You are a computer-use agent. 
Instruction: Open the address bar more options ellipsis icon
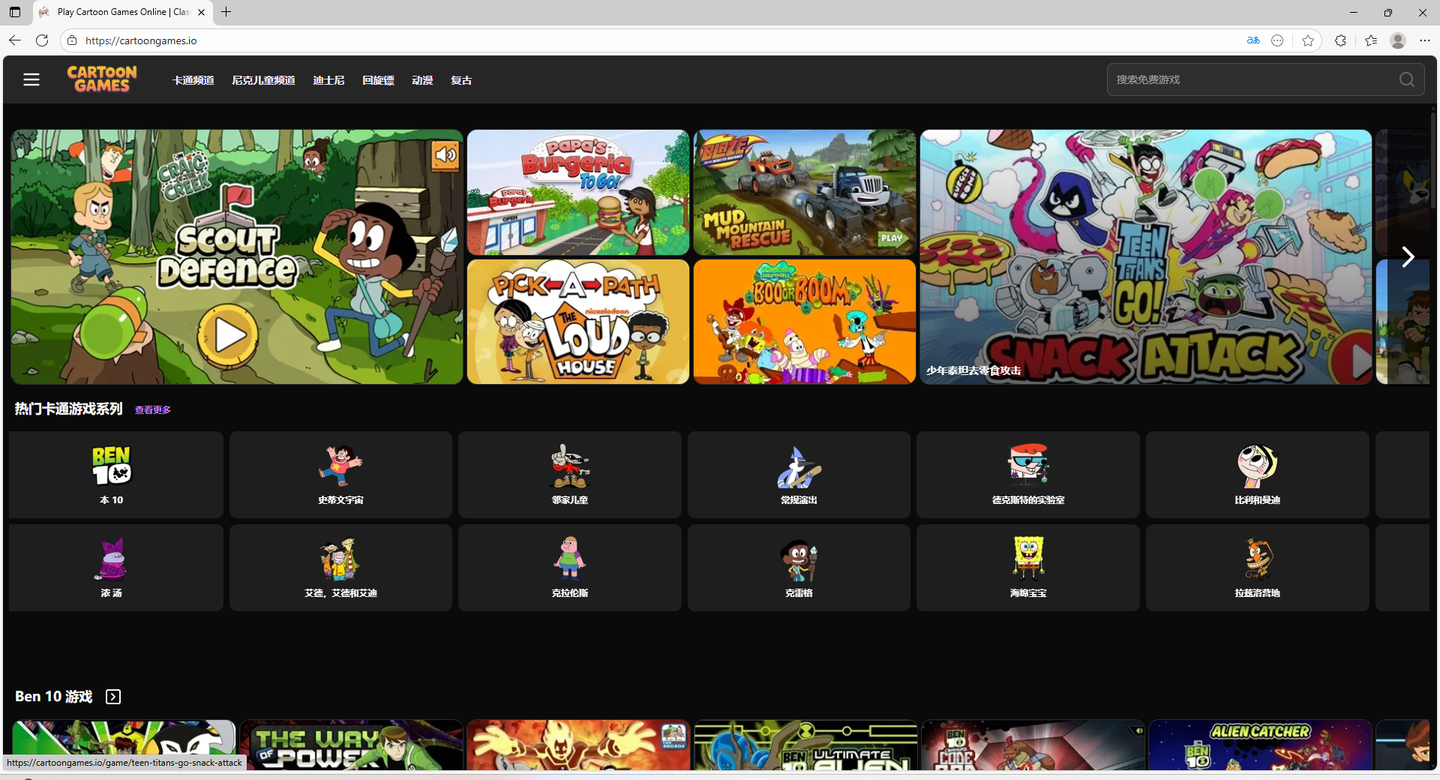(1277, 41)
